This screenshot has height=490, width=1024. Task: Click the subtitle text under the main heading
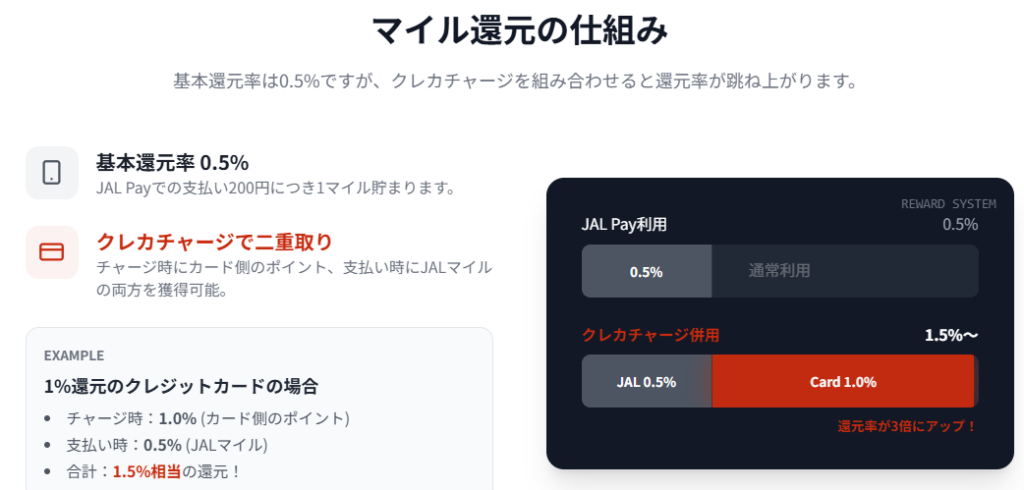(x=516, y=81)
